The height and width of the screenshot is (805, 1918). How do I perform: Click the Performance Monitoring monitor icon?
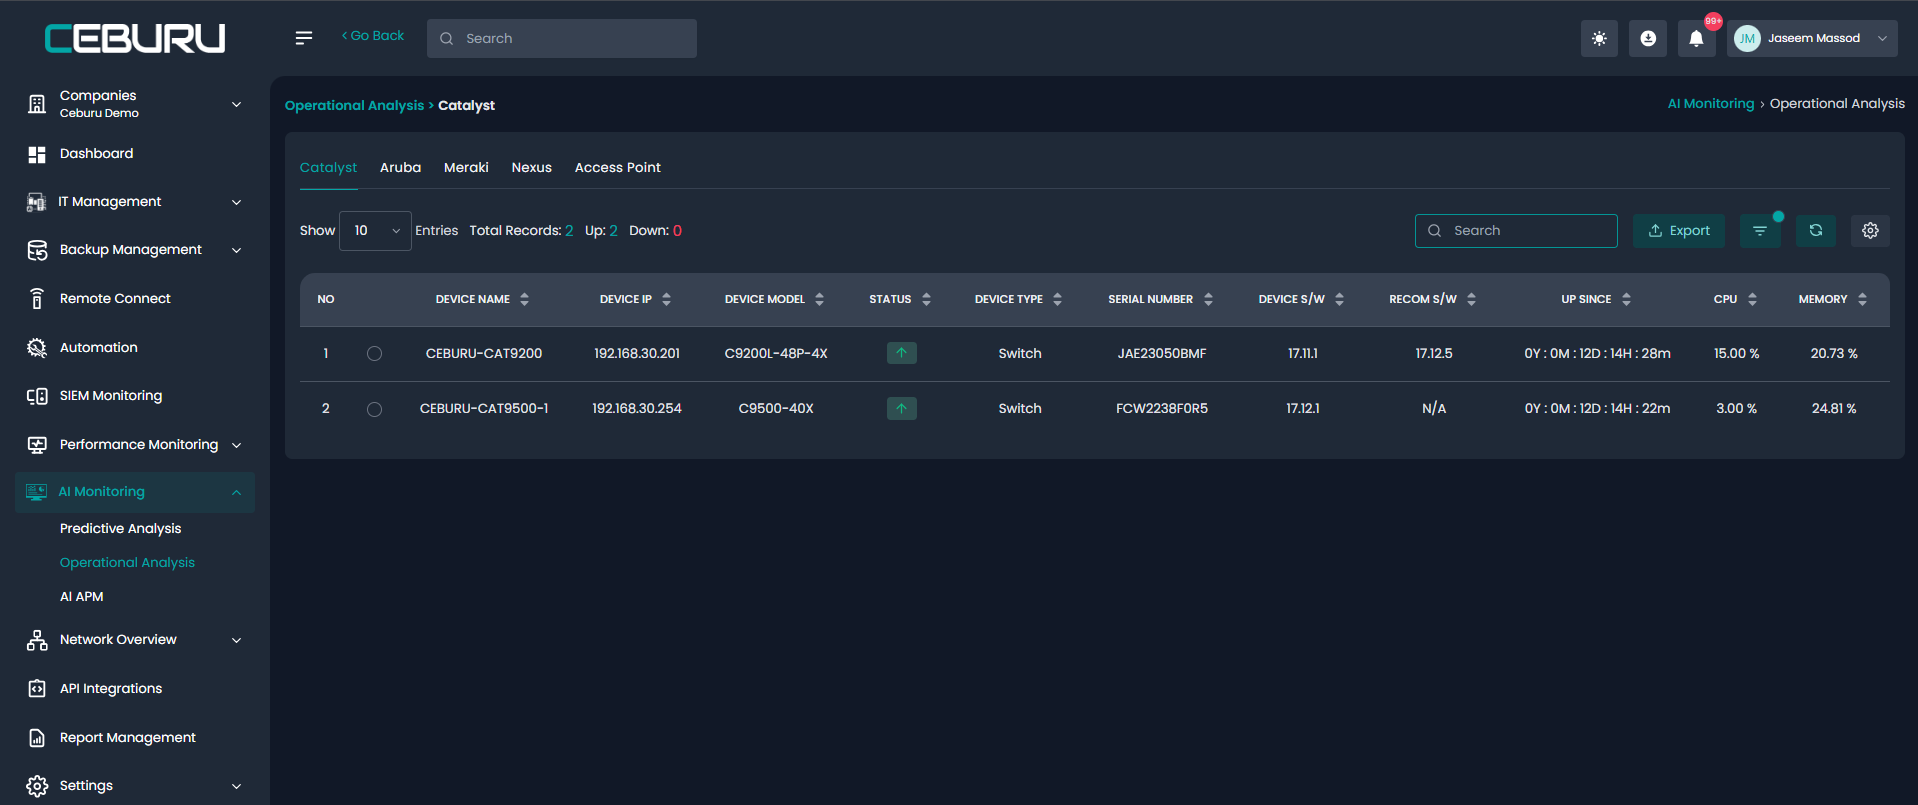tap(37, 445)
